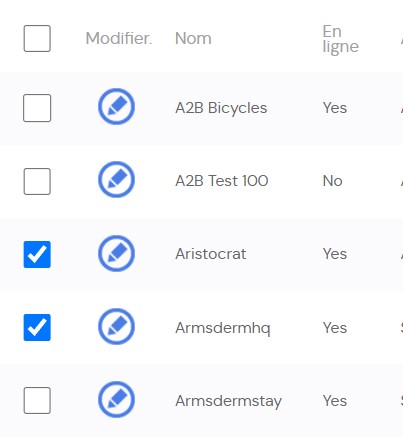403x437 pixels.
Task: Uncheck the Aristocrat checkbox
Action: [37, 254]
